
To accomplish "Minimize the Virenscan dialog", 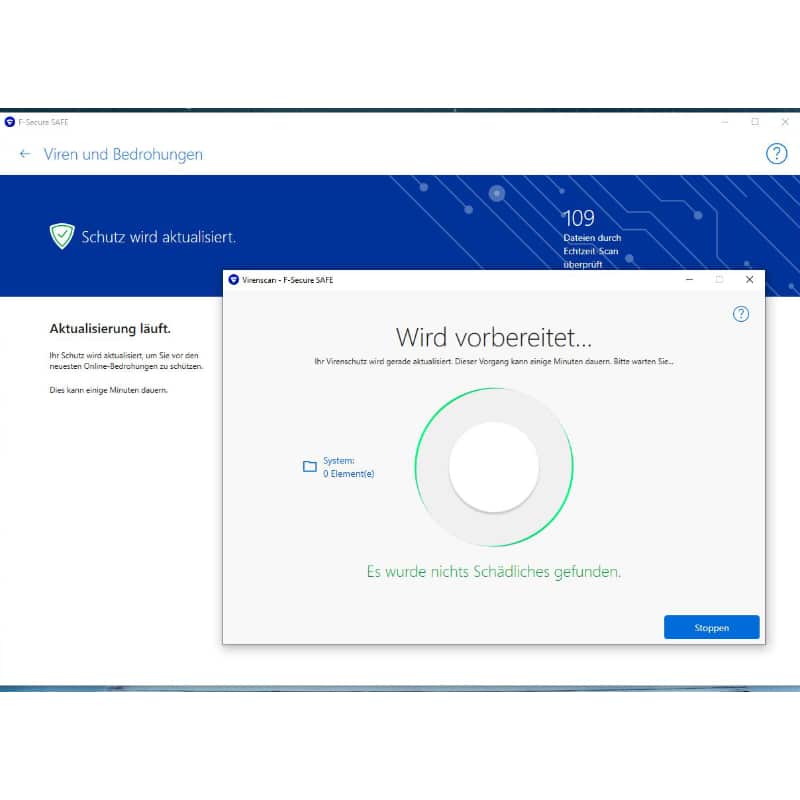I will coord(689,280).
